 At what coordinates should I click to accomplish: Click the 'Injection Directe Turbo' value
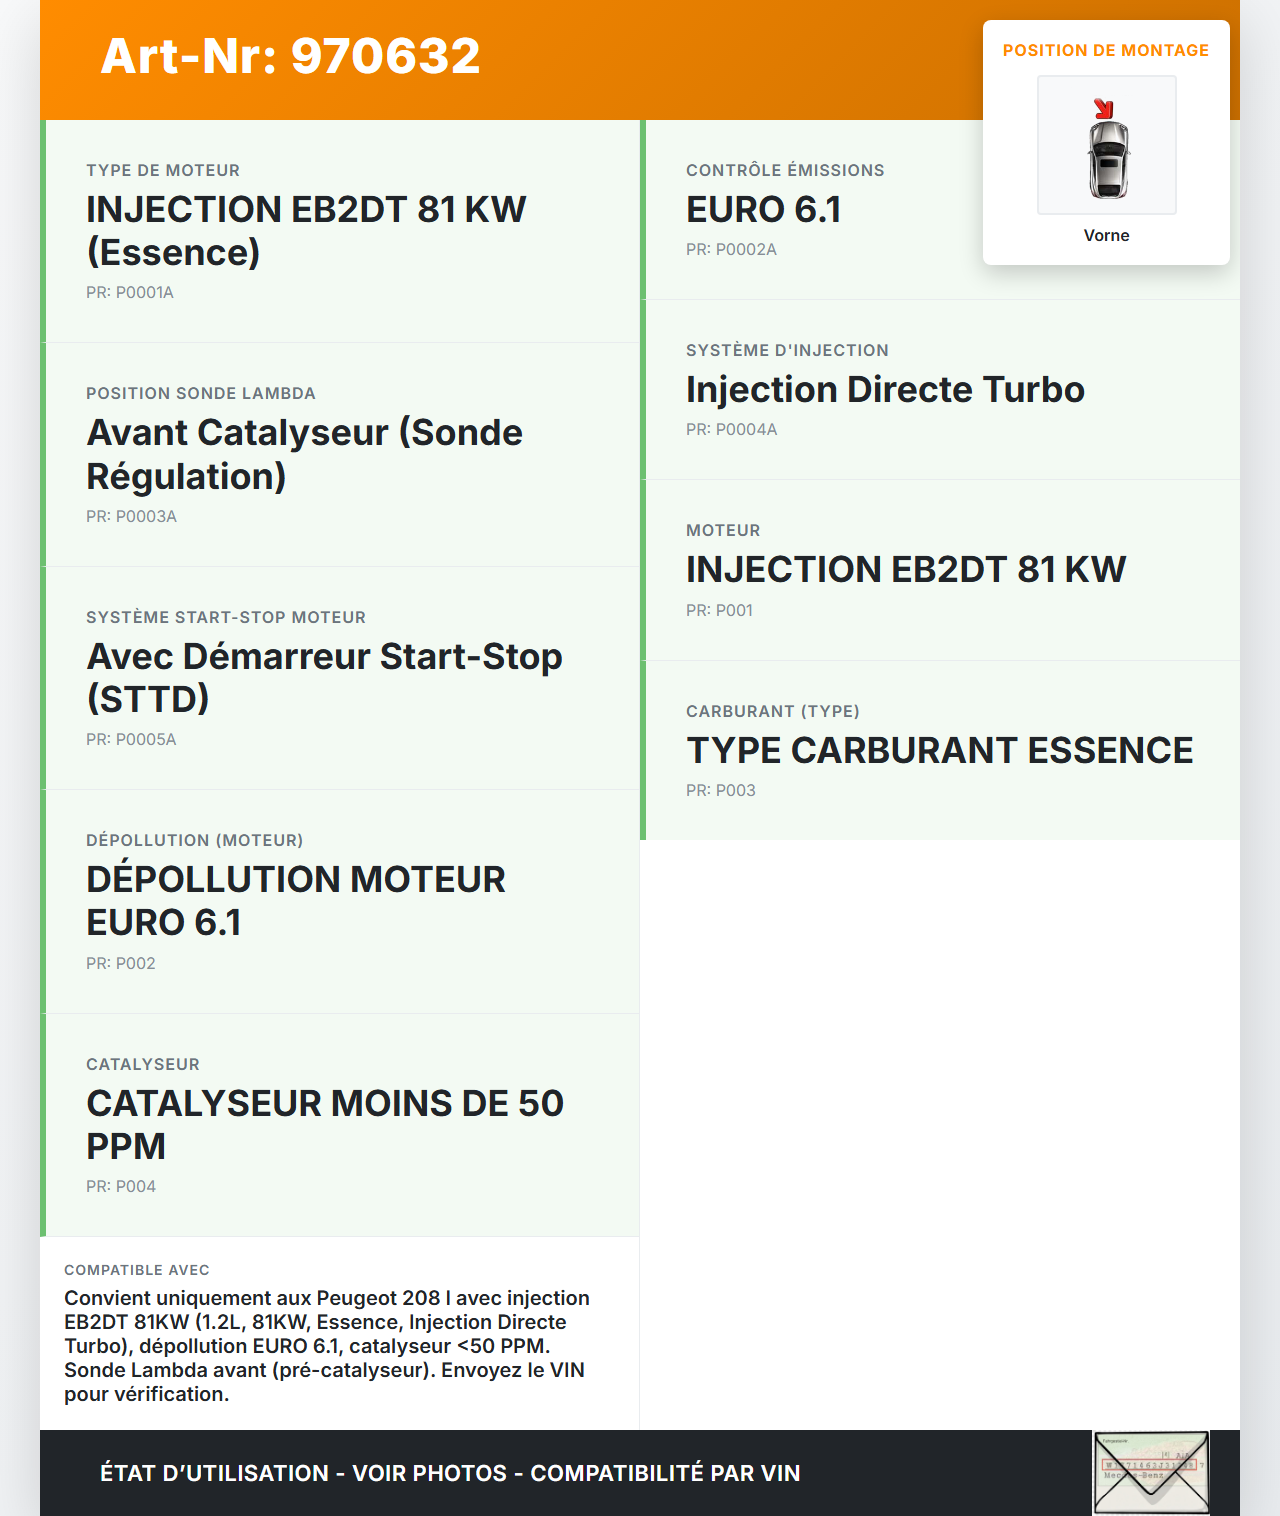tap(885, 390)
